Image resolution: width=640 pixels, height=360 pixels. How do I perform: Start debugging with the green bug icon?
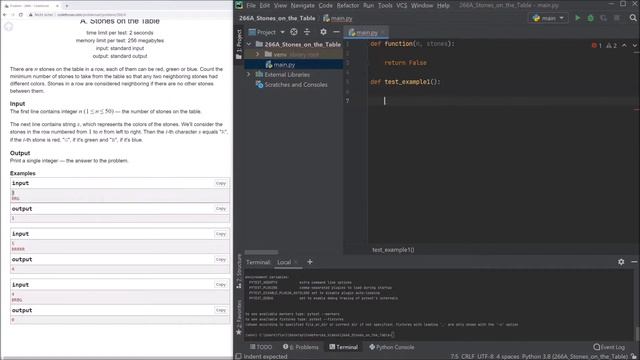(x=591, y=18)
